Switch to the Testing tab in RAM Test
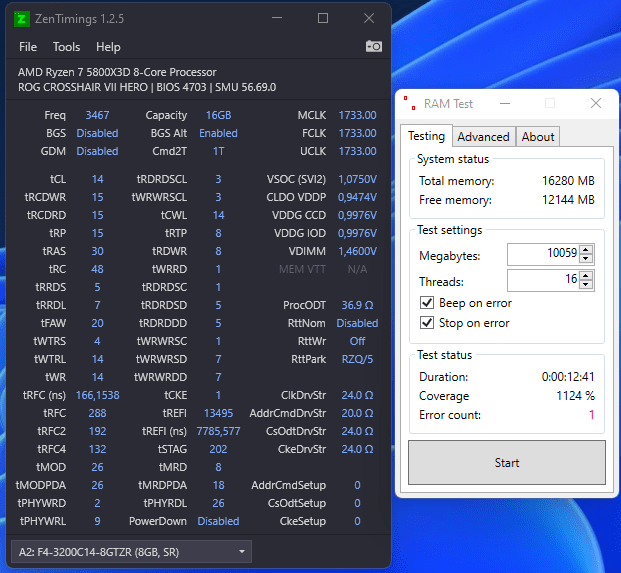The image size is (621, 573). 426,136
